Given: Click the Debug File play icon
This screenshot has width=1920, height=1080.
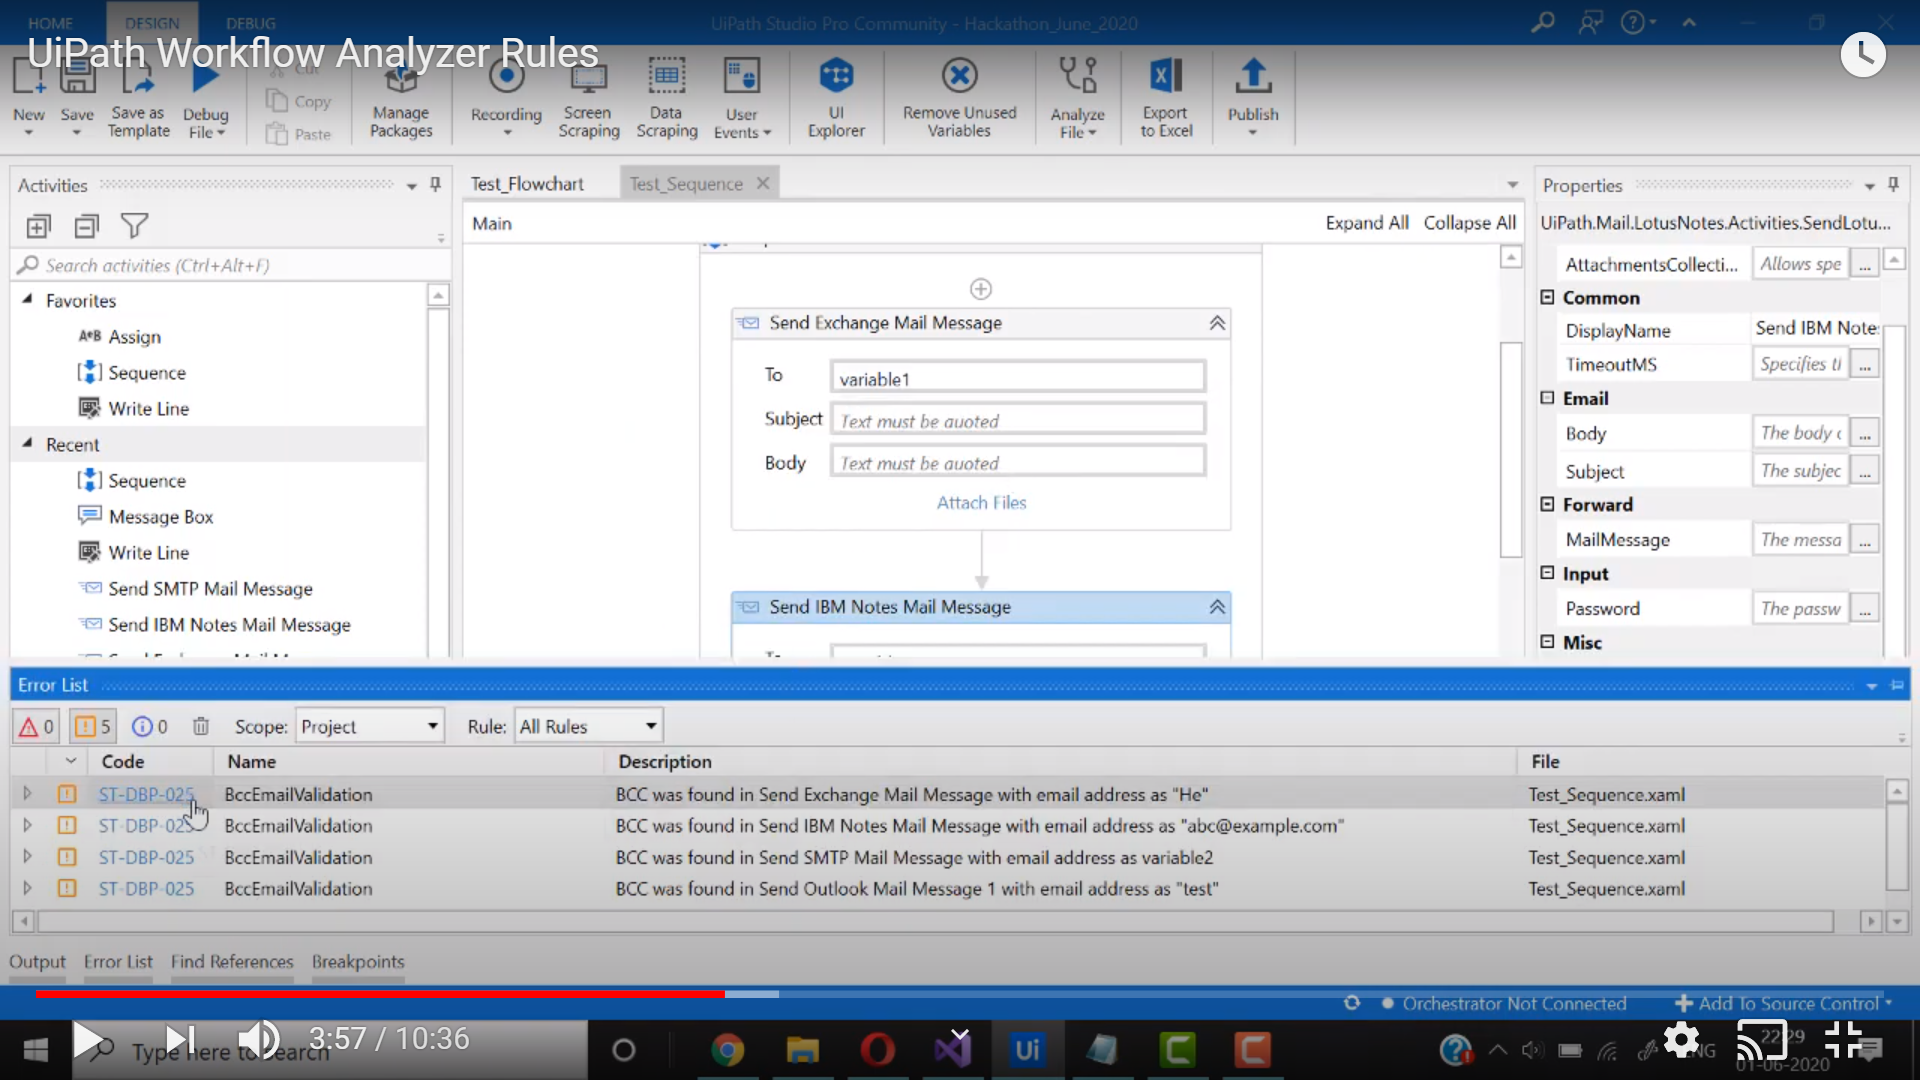Looking at the screenshot, I should coord(206,77).
